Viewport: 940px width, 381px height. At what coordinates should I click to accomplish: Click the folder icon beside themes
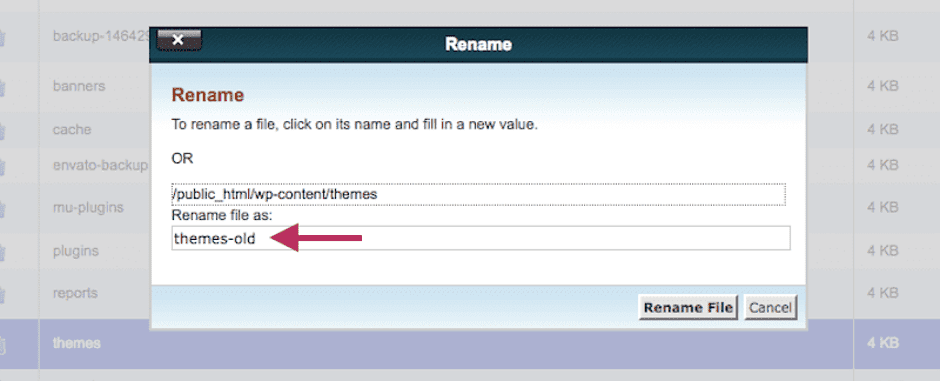tap(2, 345)
